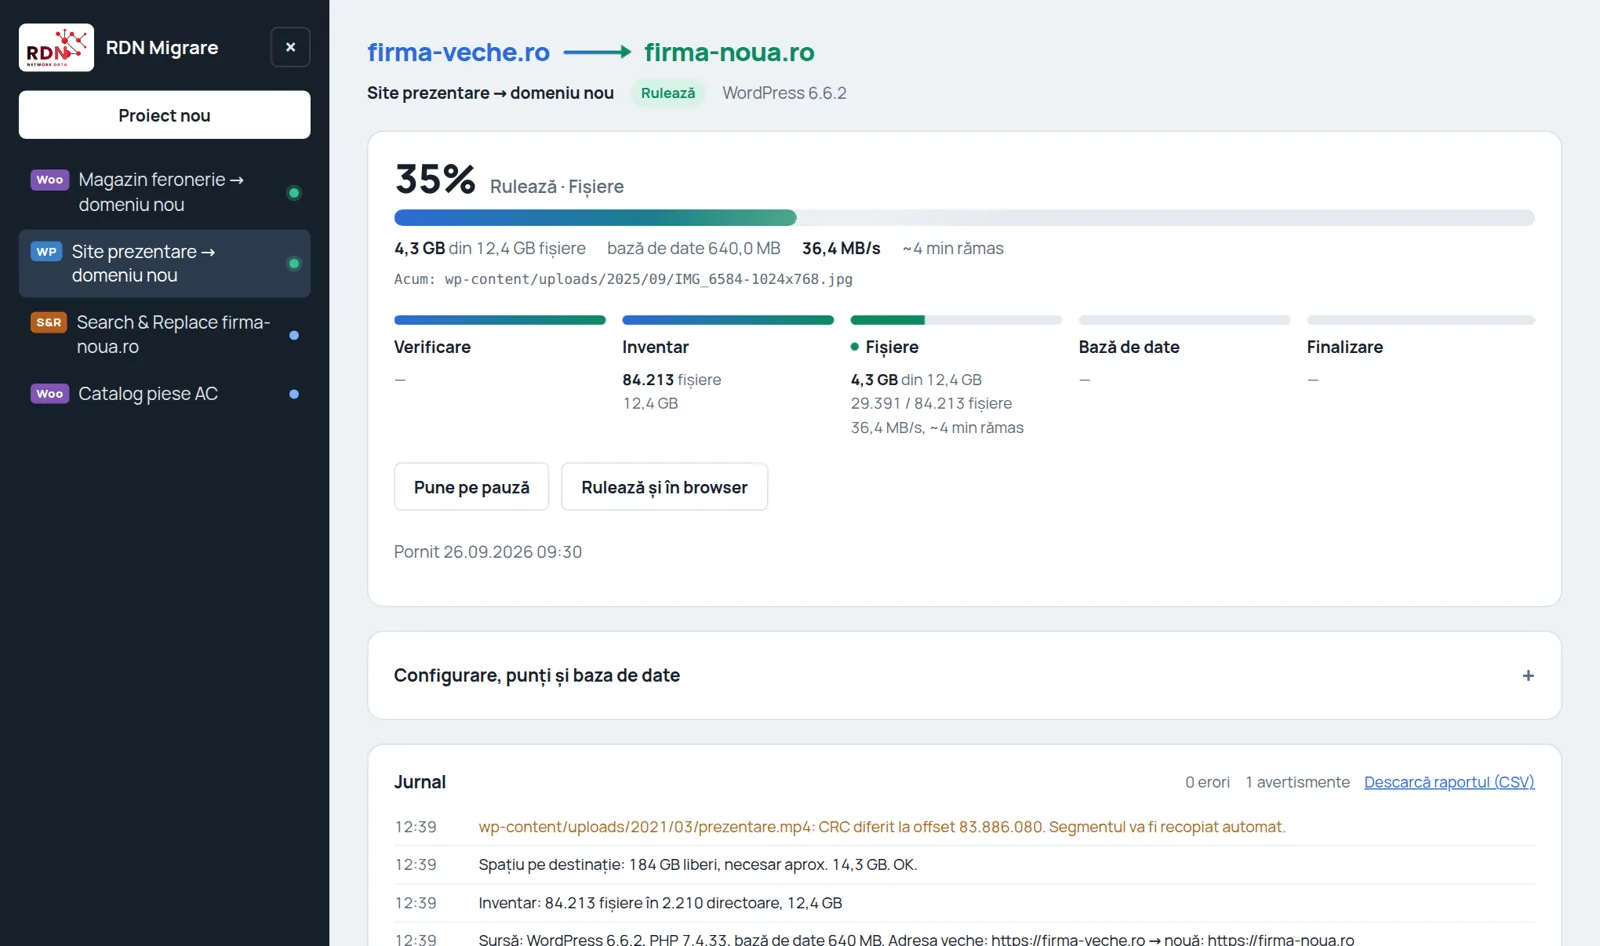
Task: Expand Configurare, punți și baza de date
Action: point(964,675)
